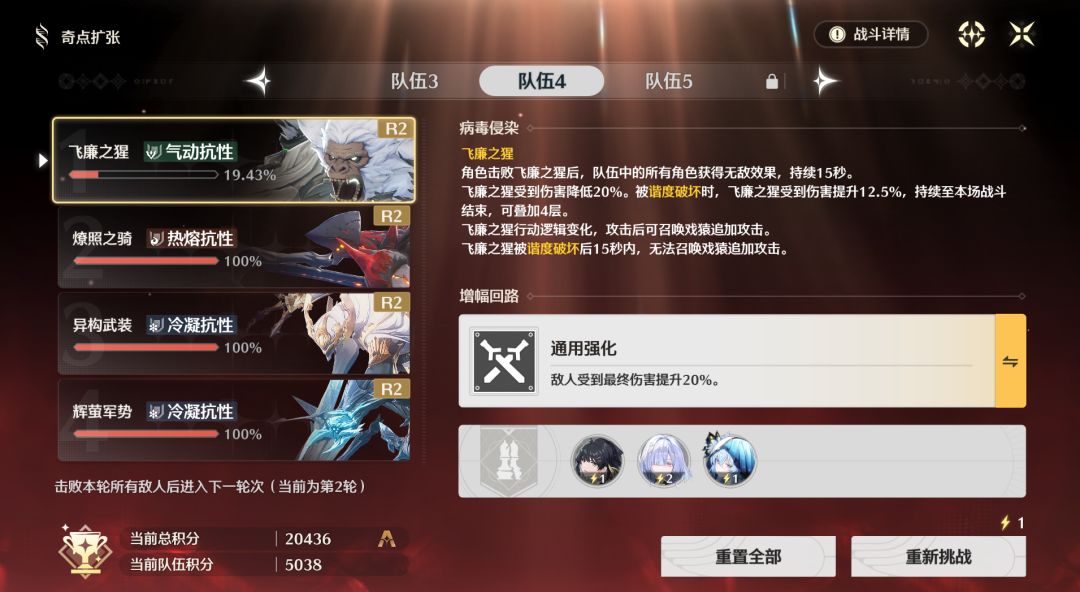Image resolution: width=1080 pixels, height=592 pixels.
Task: Open 战斗详情 battle details
Action: click(871, 34)
